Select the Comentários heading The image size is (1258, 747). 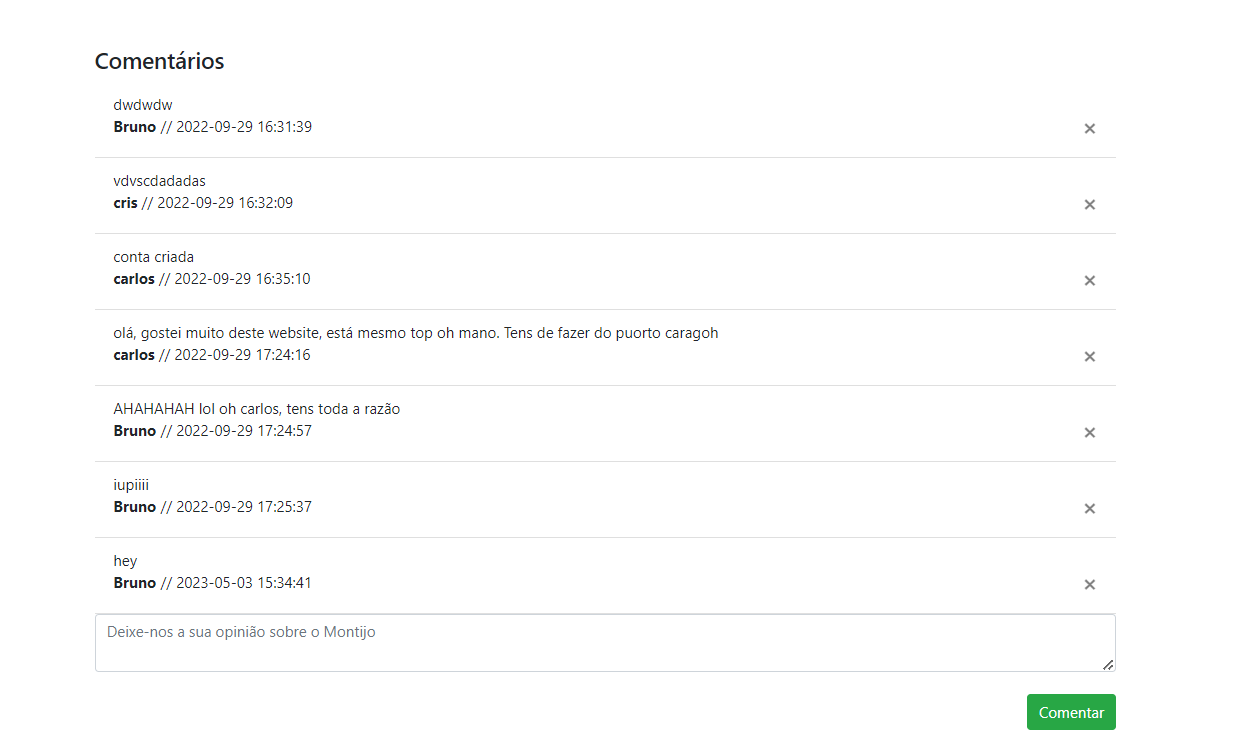coord(159,61)
